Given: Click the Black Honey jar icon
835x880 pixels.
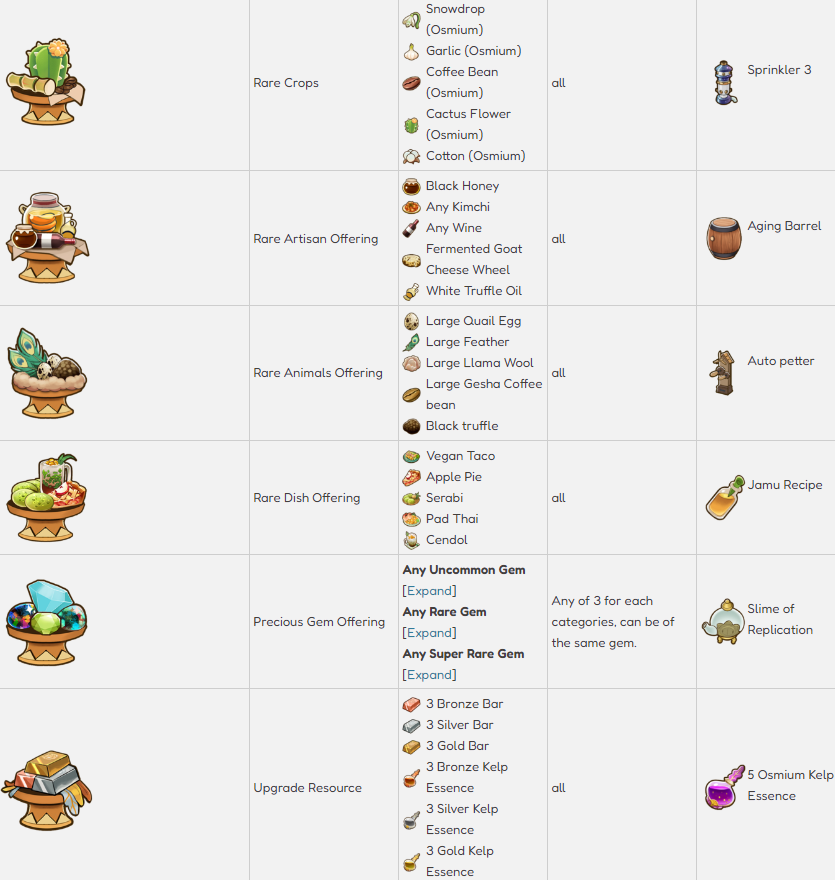Looking at the screenshot, I should (x=411, y=186).
